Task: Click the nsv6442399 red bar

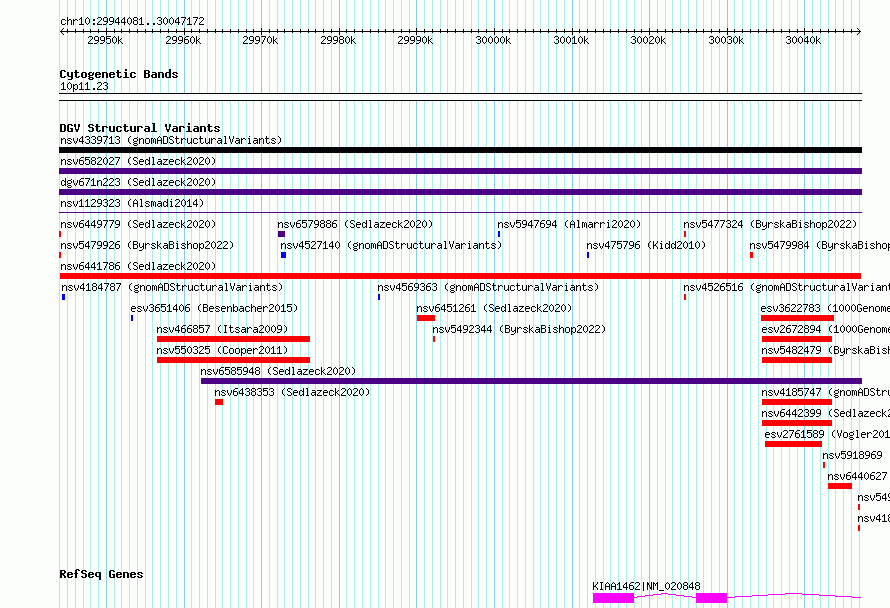Action: pos(797,423)
